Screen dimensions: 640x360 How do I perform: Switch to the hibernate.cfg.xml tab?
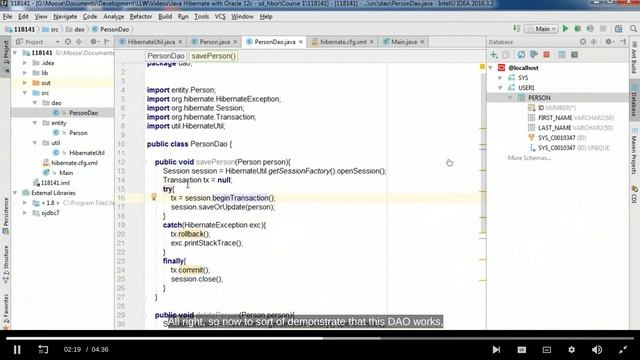(343, 42)
